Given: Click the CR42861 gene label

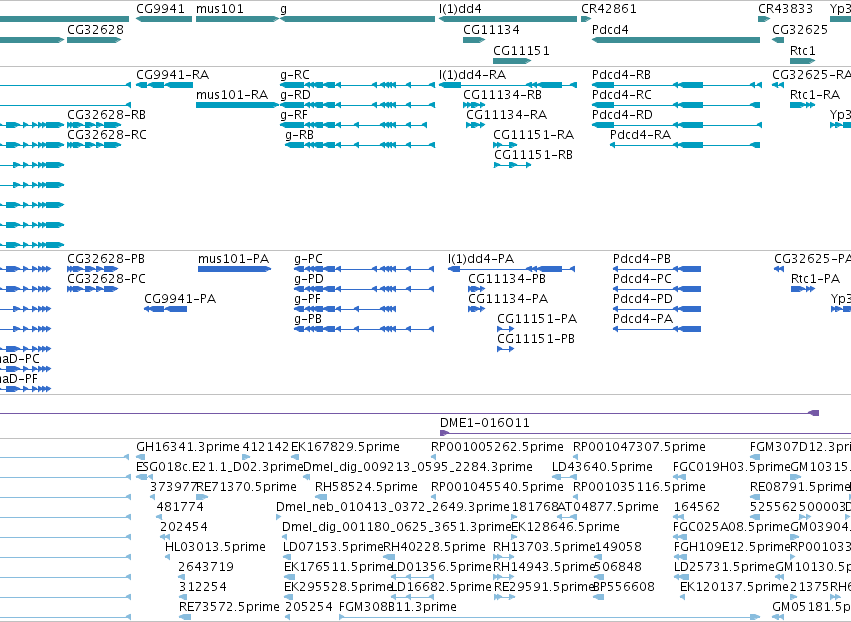Looking at the screenshot, I should point(609,9).
